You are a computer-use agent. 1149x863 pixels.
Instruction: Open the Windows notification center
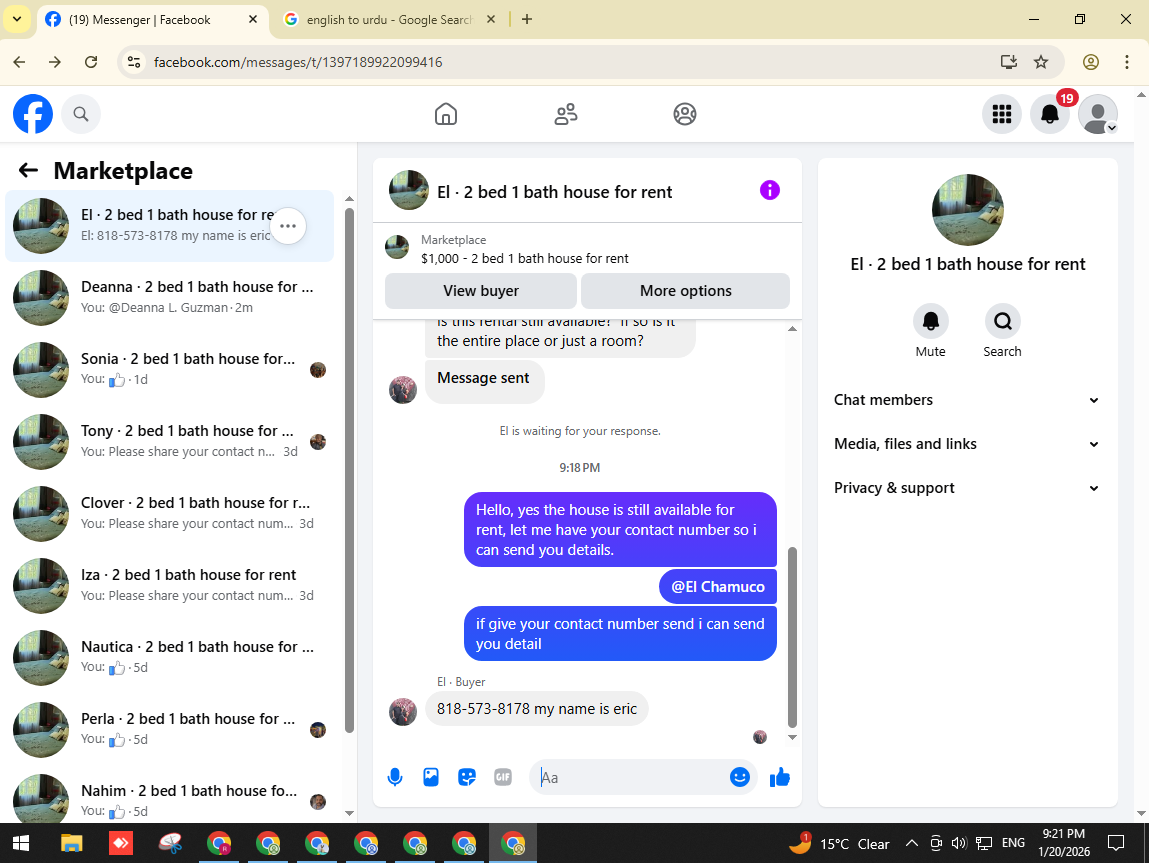(x=1115, y=843)
